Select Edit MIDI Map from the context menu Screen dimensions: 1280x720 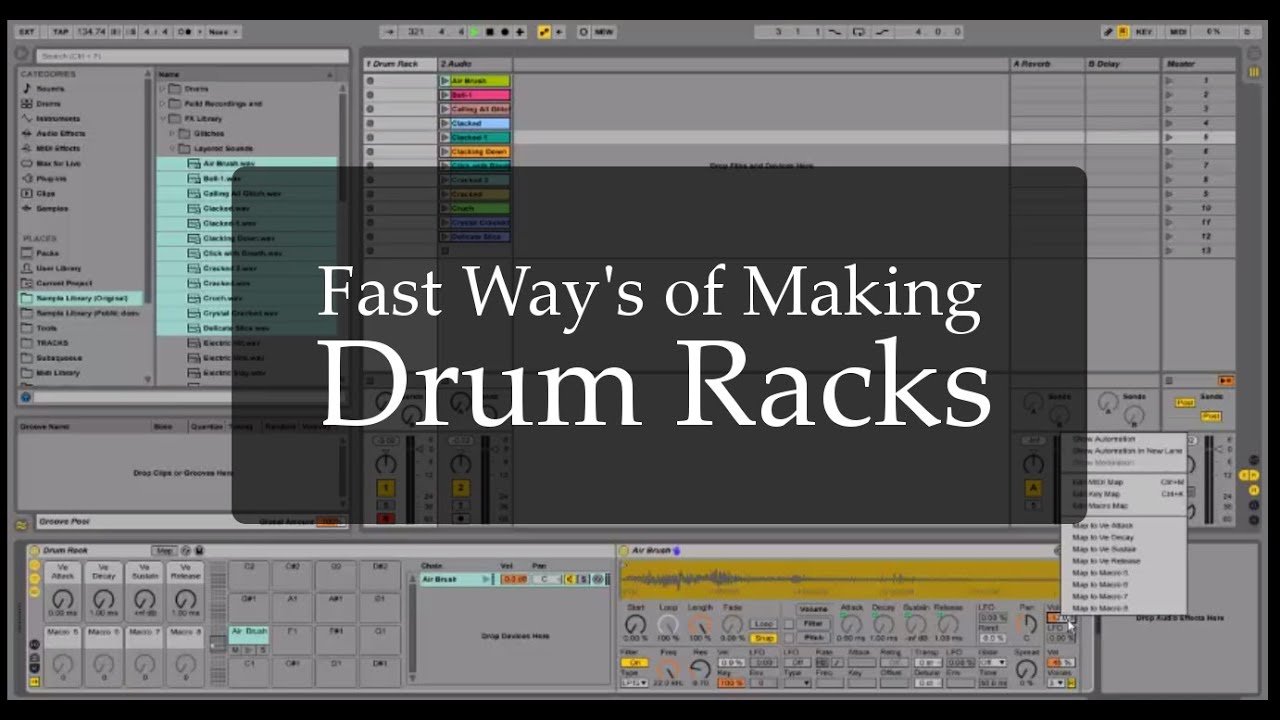[x=1098, y=482]
